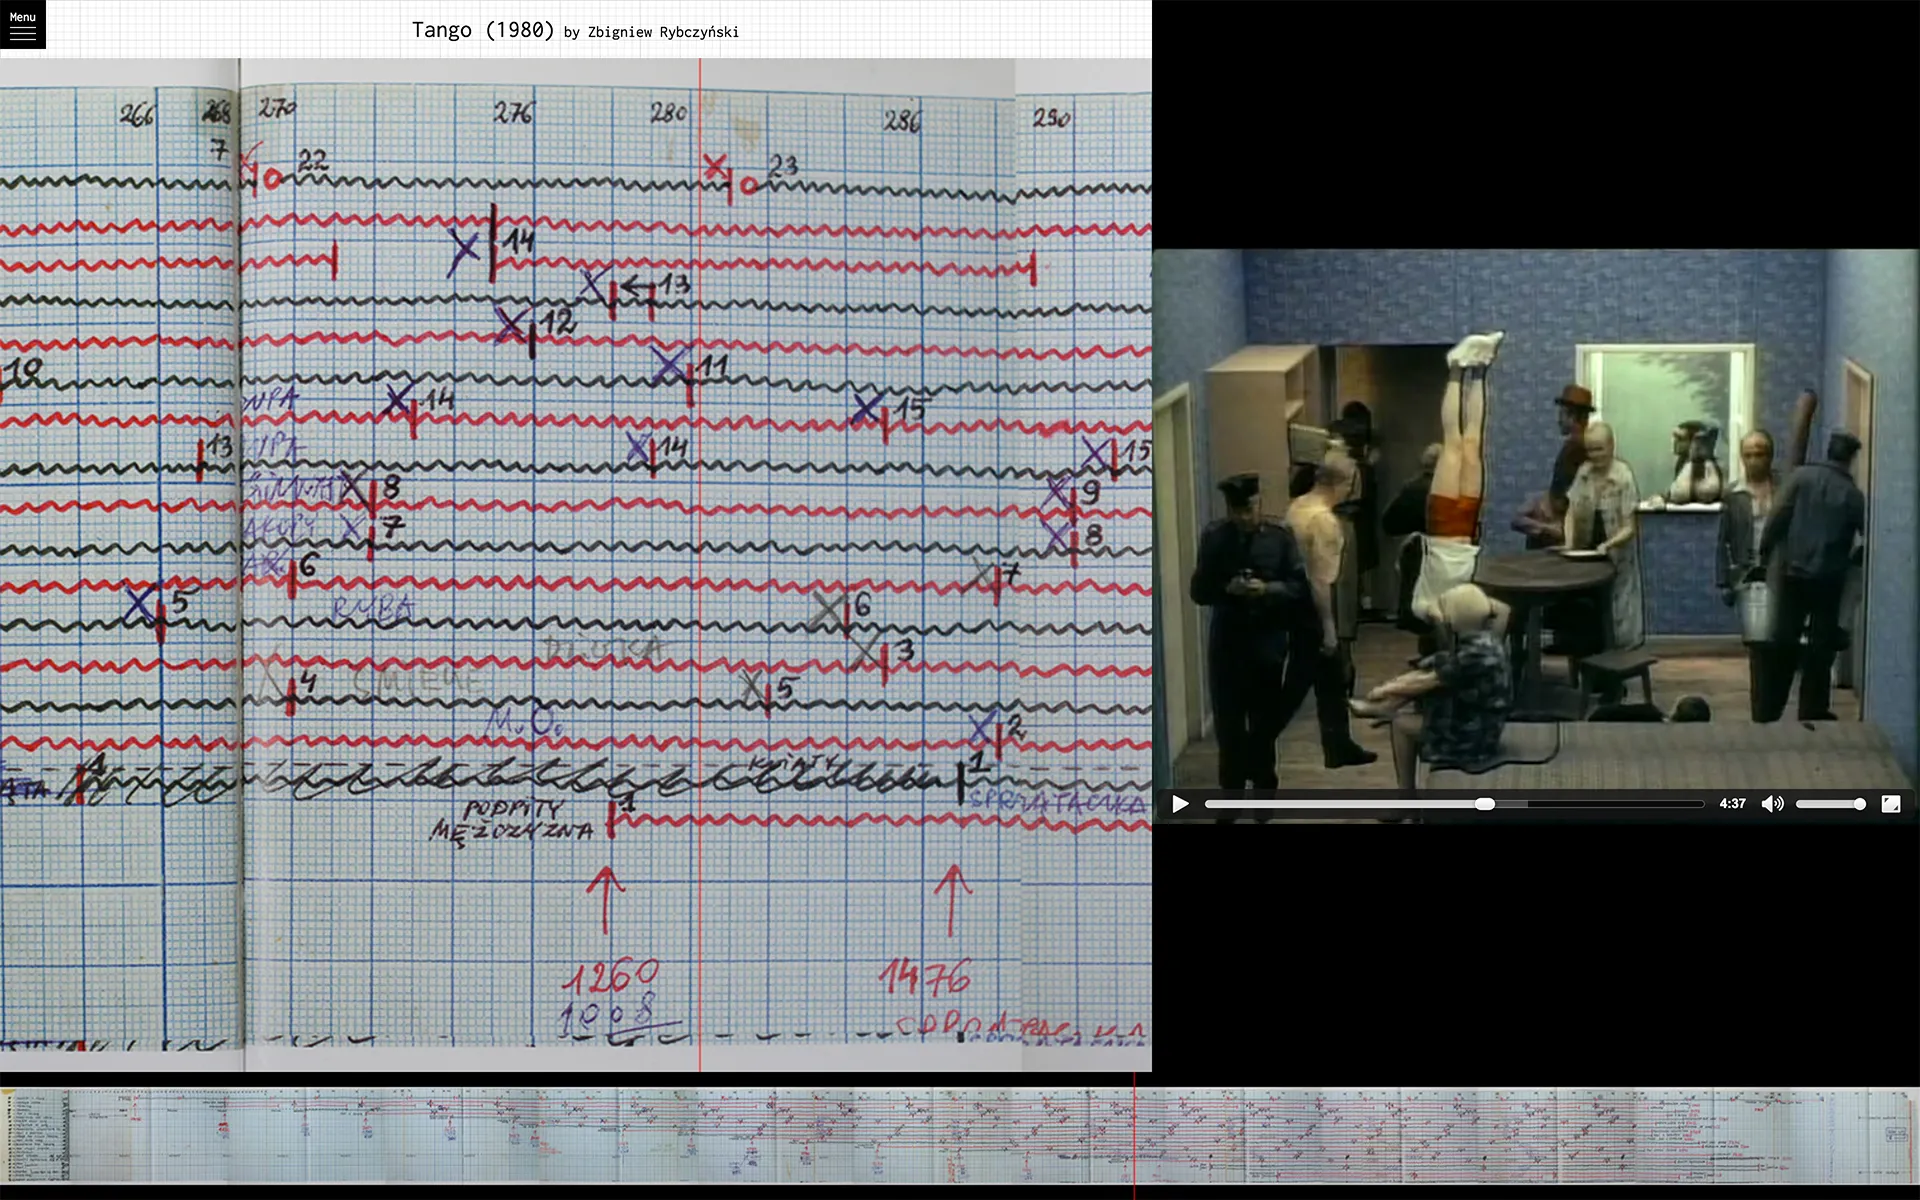Click the volume slider knob

(1859, 804)
